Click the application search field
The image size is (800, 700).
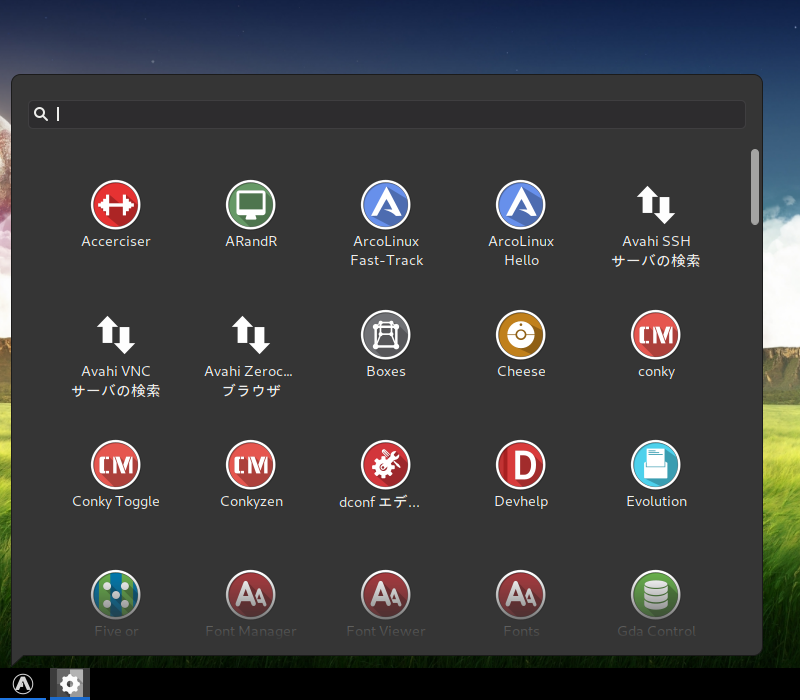click(x=387, y=114)
